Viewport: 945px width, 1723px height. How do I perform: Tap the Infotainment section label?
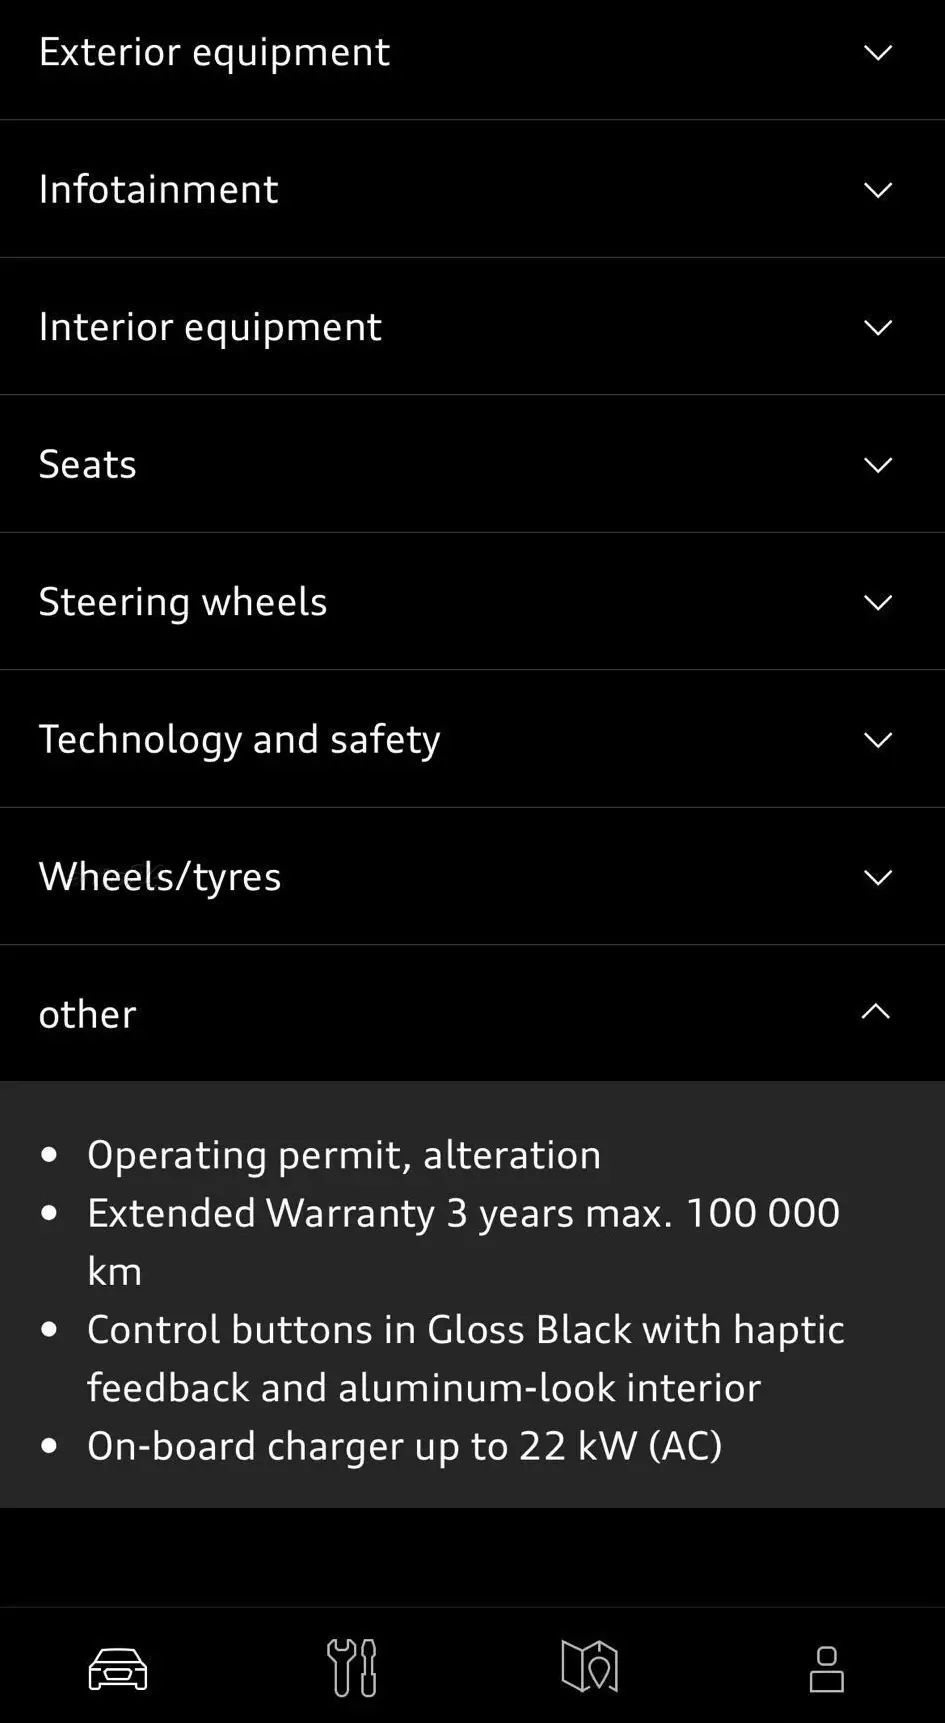click(x=158, y=189)
